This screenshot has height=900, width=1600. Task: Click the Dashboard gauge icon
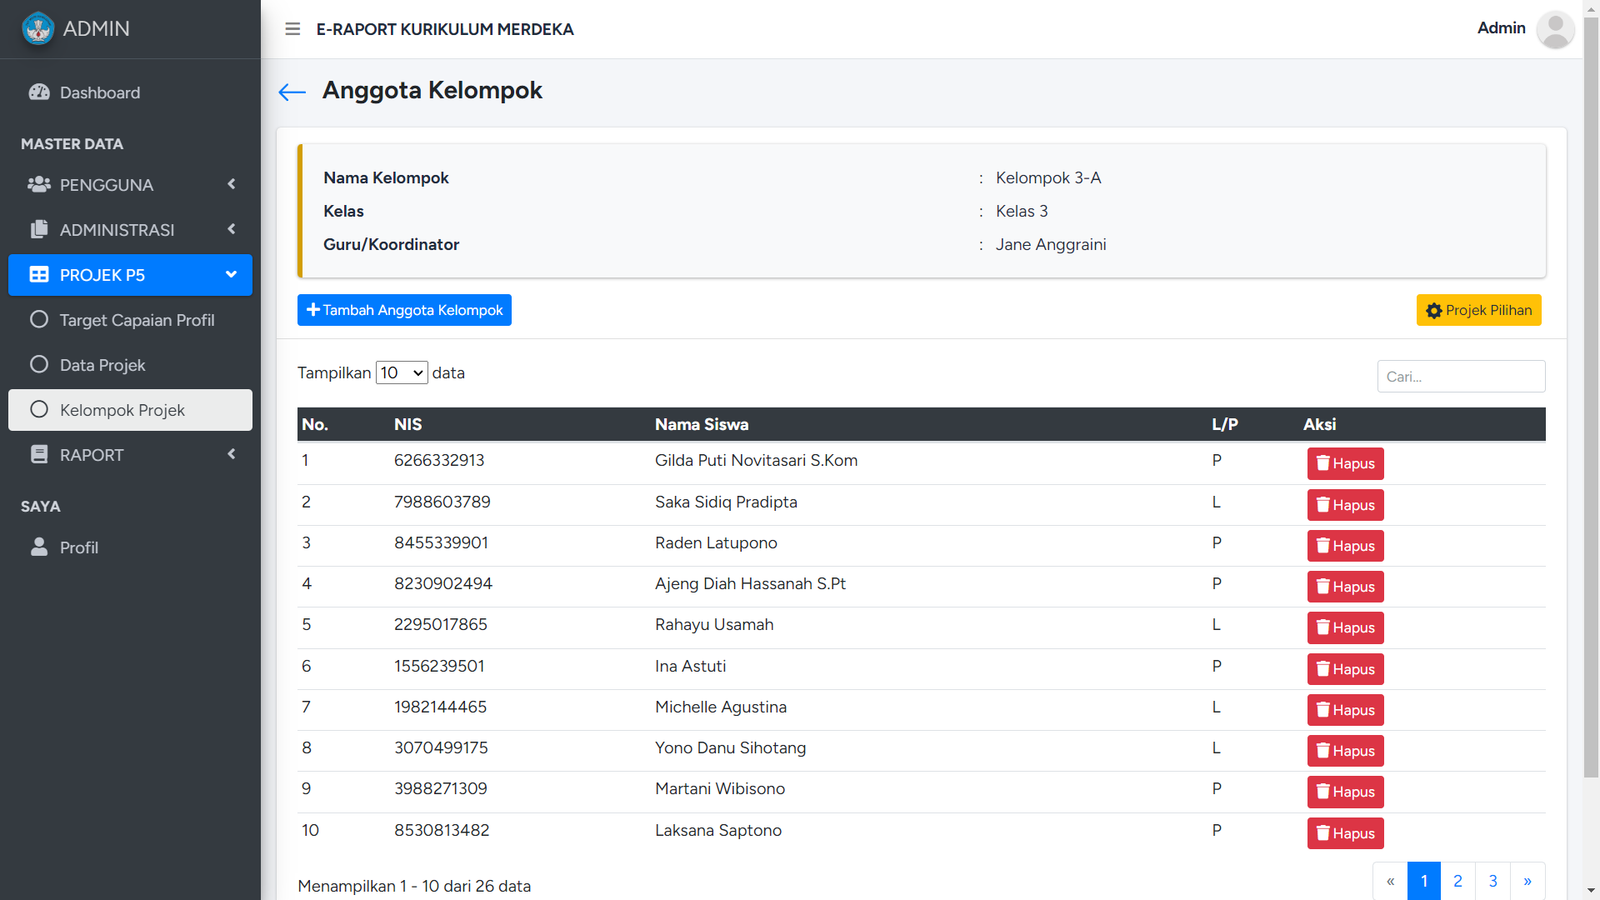click(39, 92)
